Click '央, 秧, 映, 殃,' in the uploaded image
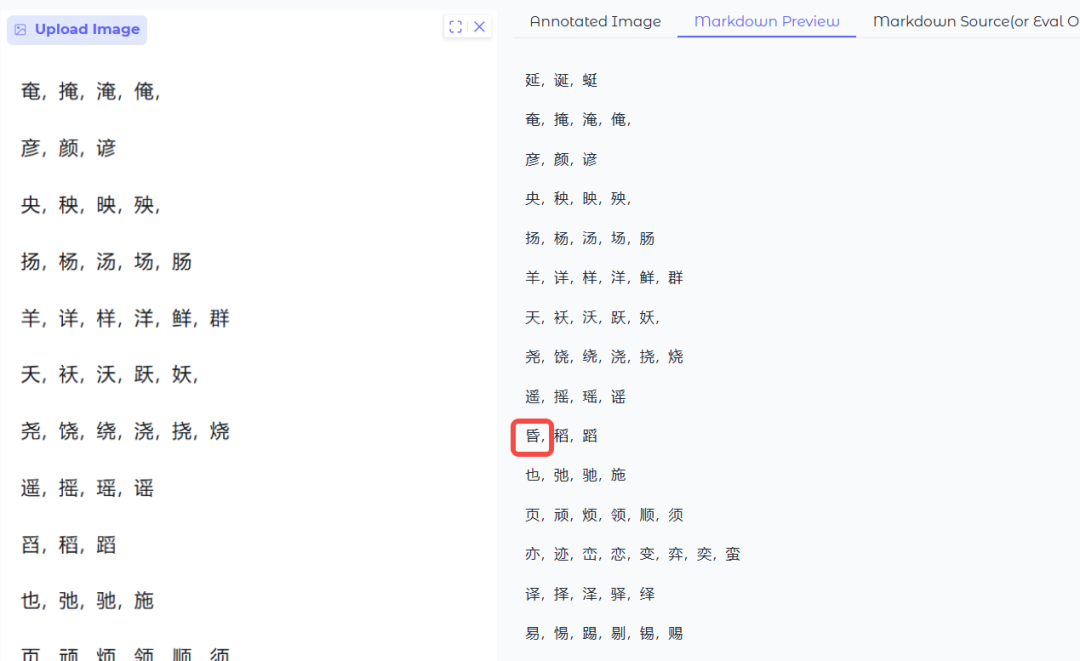This screenshot has height=661, width=1080. point(91,204)
